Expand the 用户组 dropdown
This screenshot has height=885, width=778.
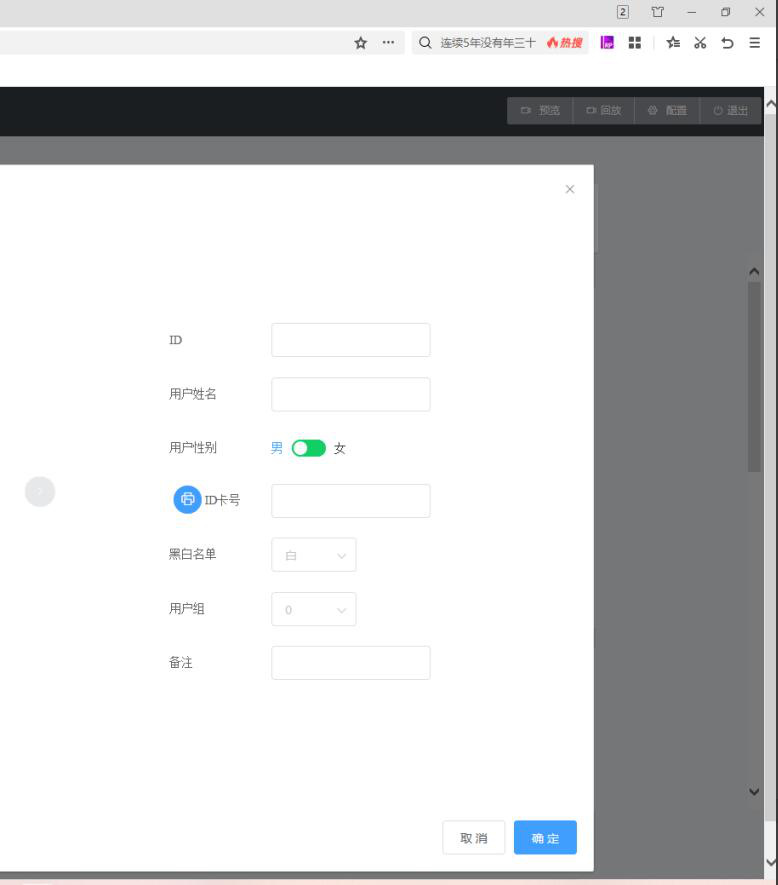(313, 609)
